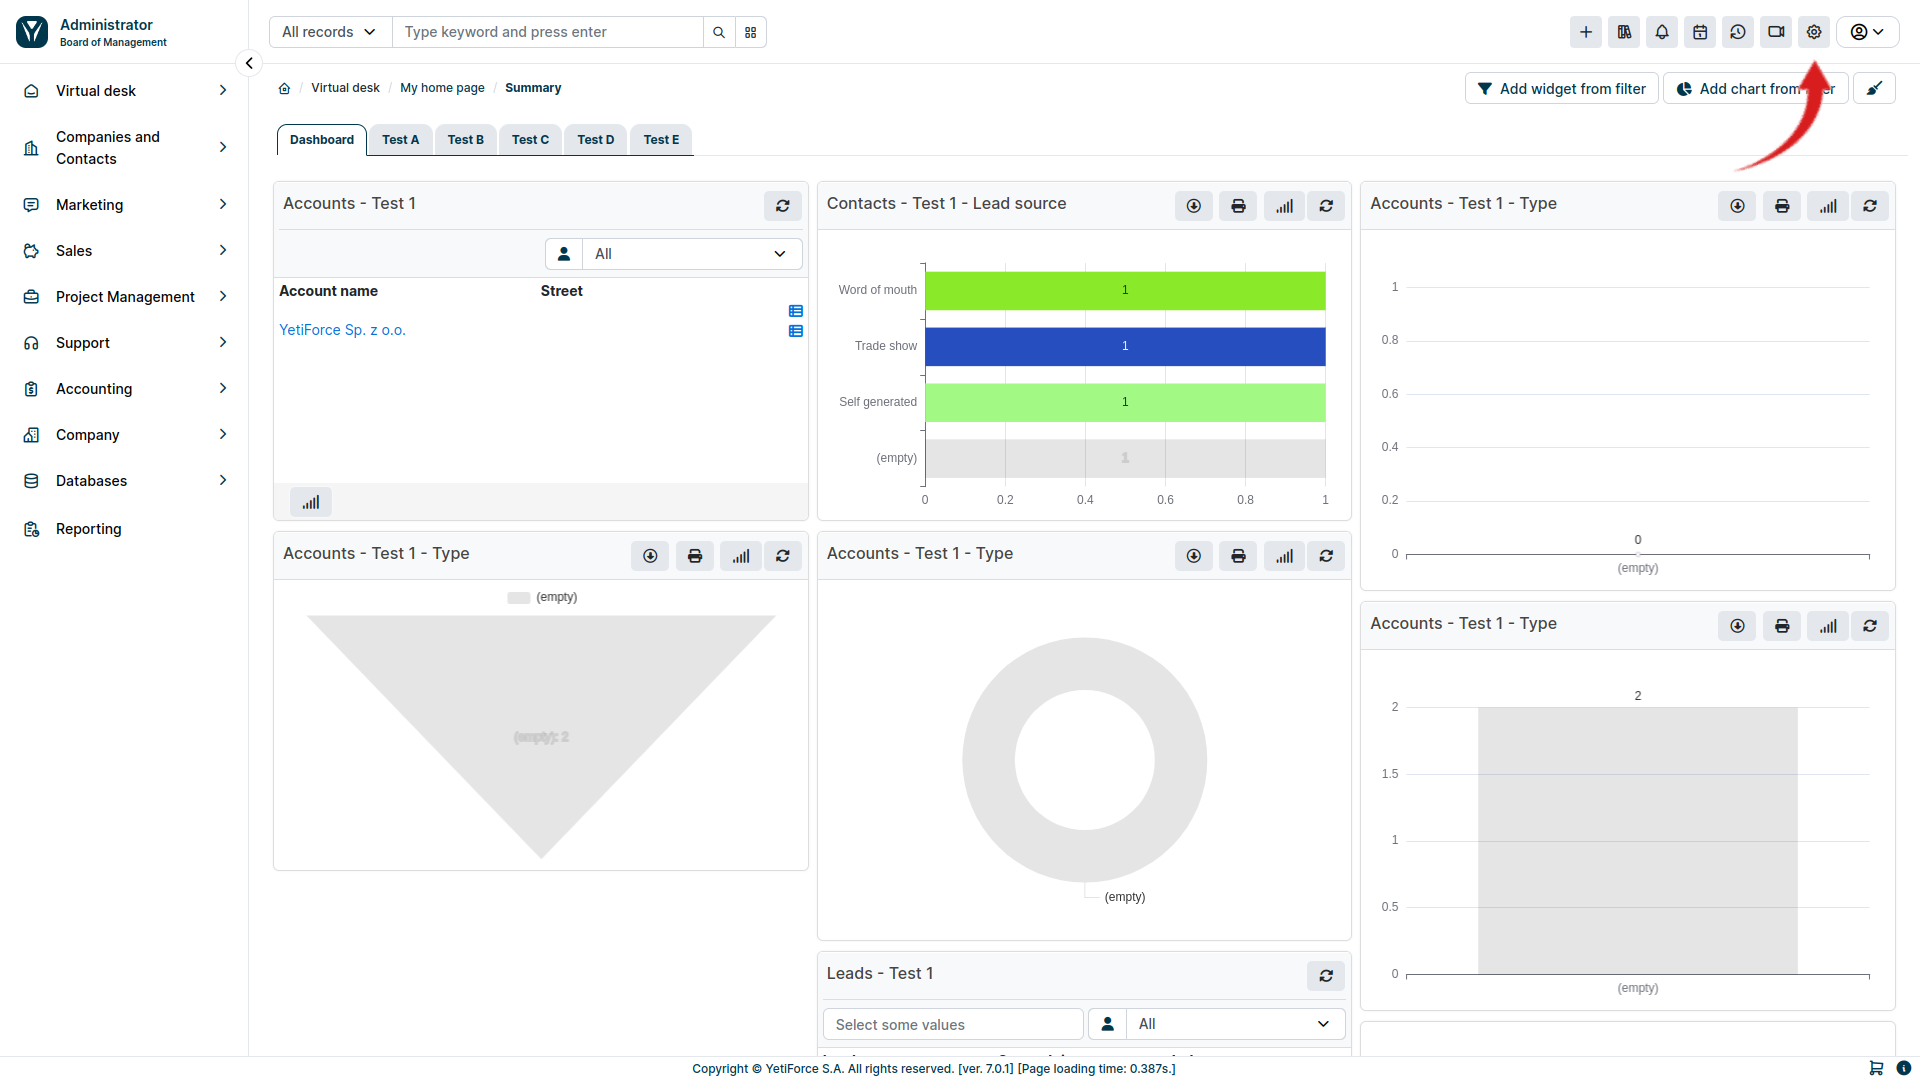Expand the Marketing menu
Image resolution: width=1920 pixels, height=1080 pixels.
[124, 205]
